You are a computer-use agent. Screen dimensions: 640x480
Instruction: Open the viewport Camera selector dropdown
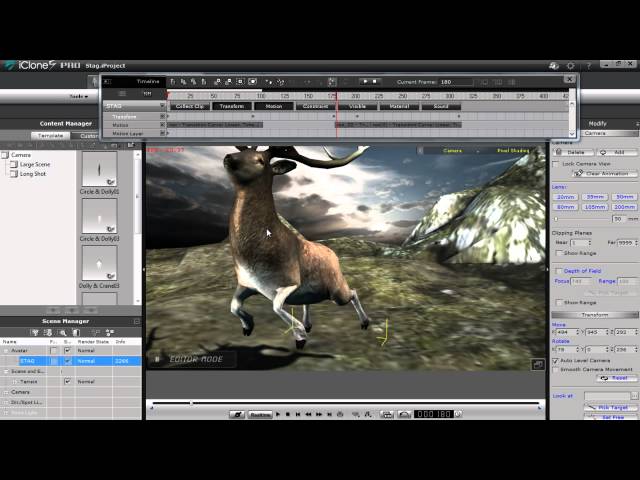coord(452,151)
